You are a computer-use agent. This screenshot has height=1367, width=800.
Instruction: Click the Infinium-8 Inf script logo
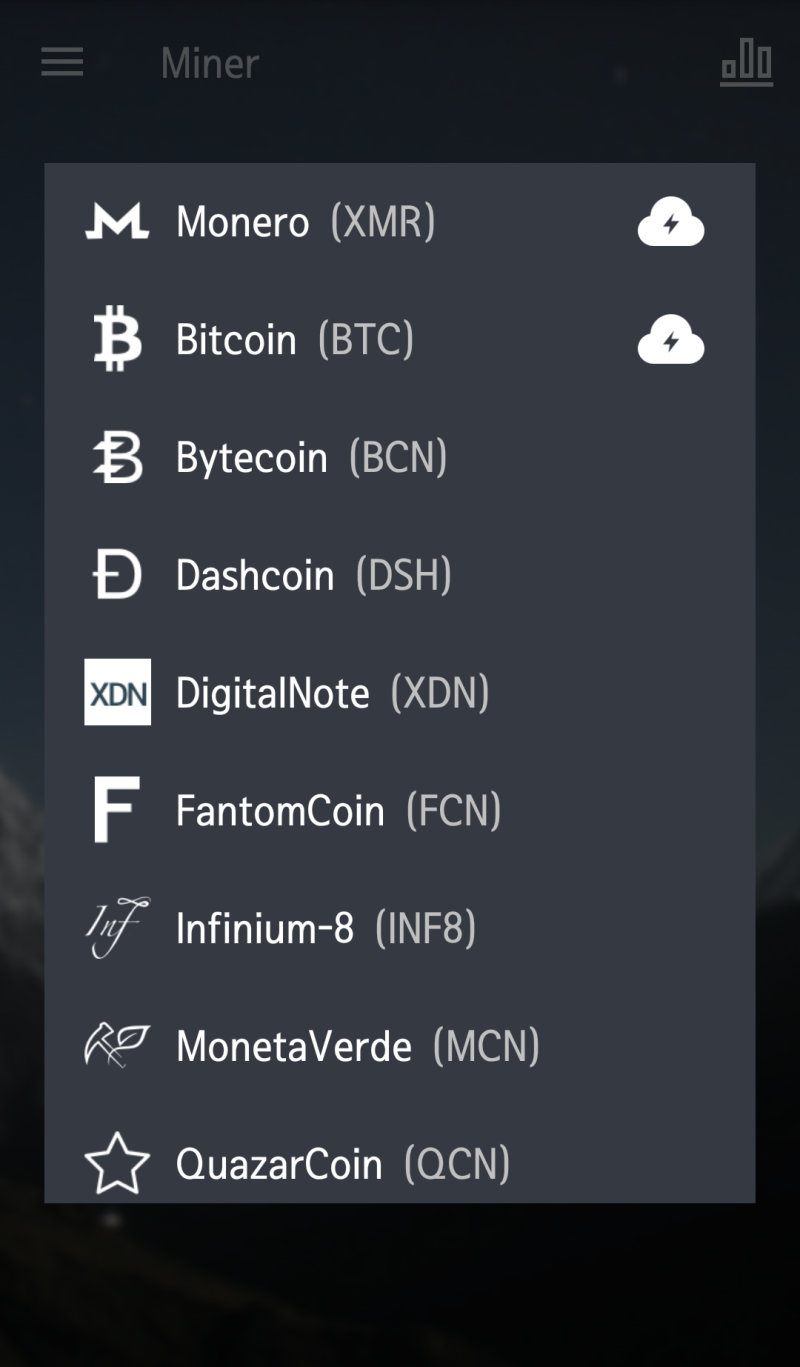pos(117,928)
